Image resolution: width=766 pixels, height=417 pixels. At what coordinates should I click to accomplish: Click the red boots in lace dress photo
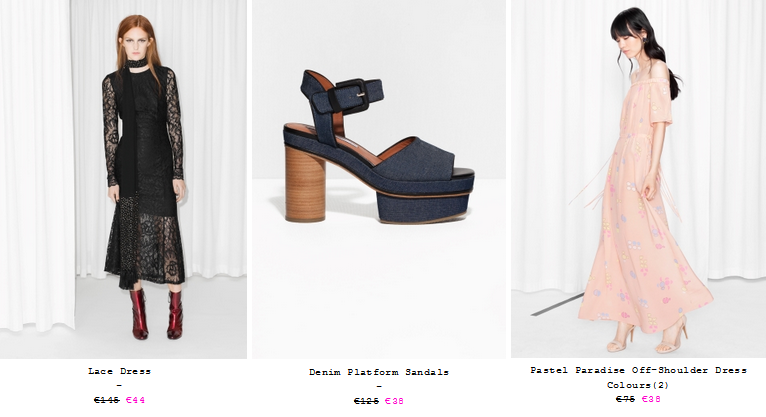(156, 313)
